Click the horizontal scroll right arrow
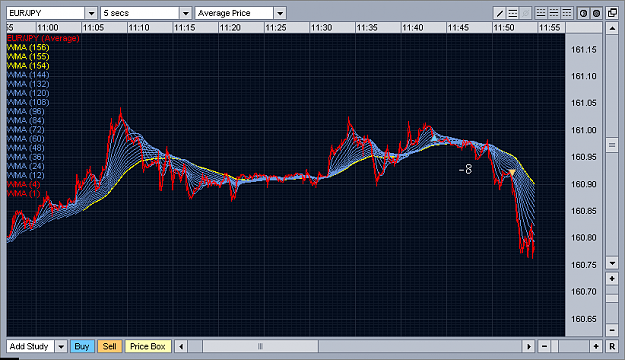Screen dimensions: 625x360 coord(529,346)
